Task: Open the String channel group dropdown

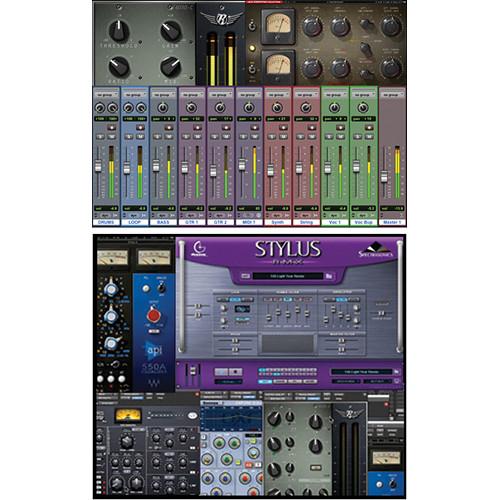Action: [x=306, y=95]
